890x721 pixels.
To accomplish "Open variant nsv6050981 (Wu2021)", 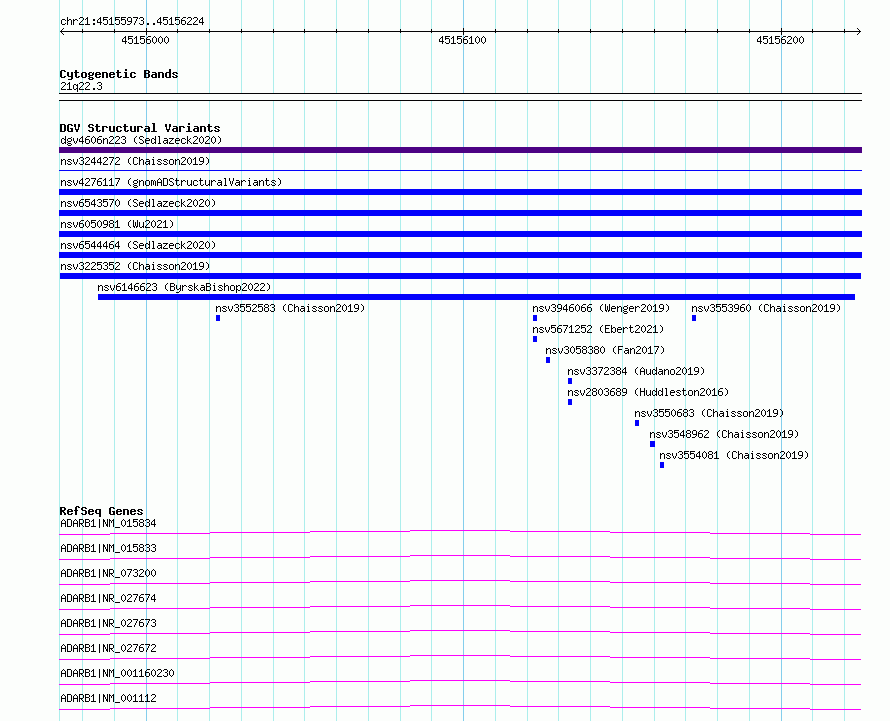I will point(117,224).
